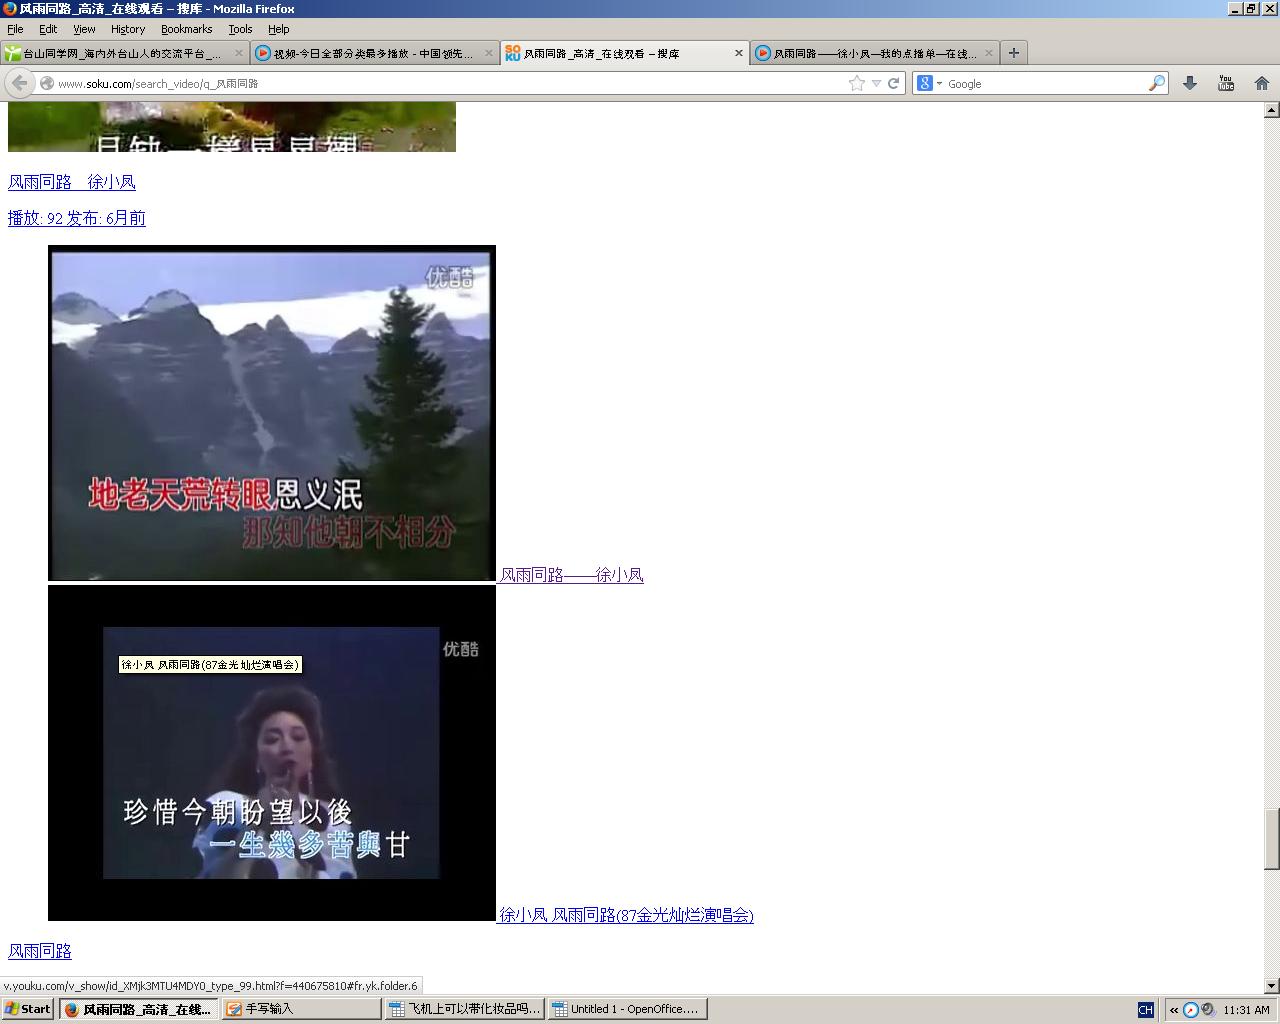Click the address bar URL field
1280x1024 pixels.
450,84
